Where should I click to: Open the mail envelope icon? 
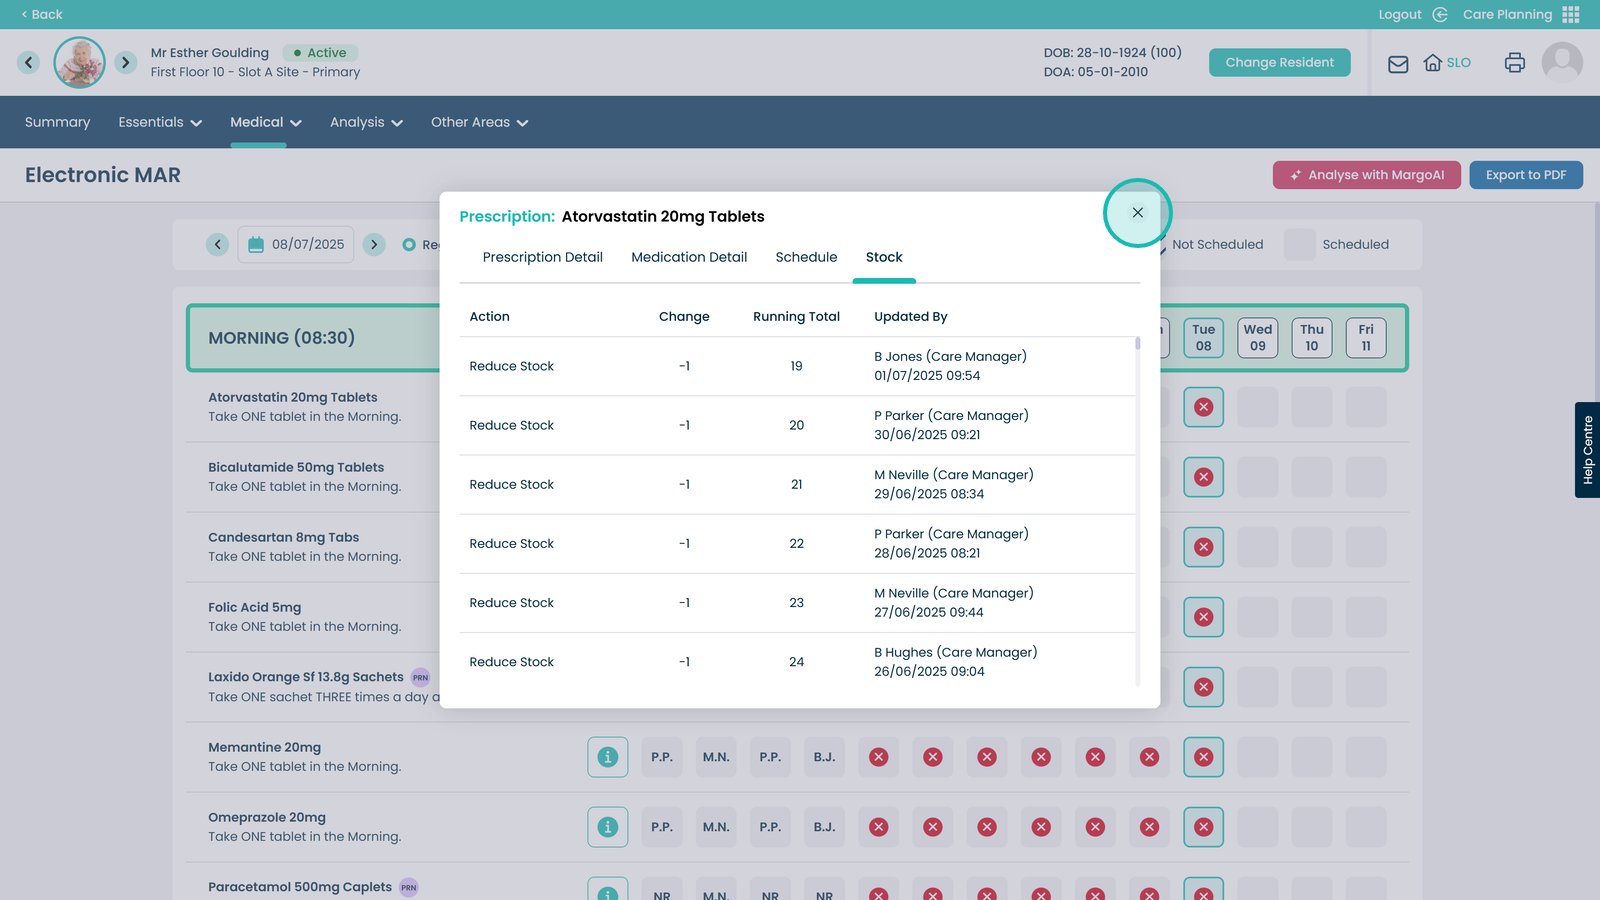(1398, 64)
